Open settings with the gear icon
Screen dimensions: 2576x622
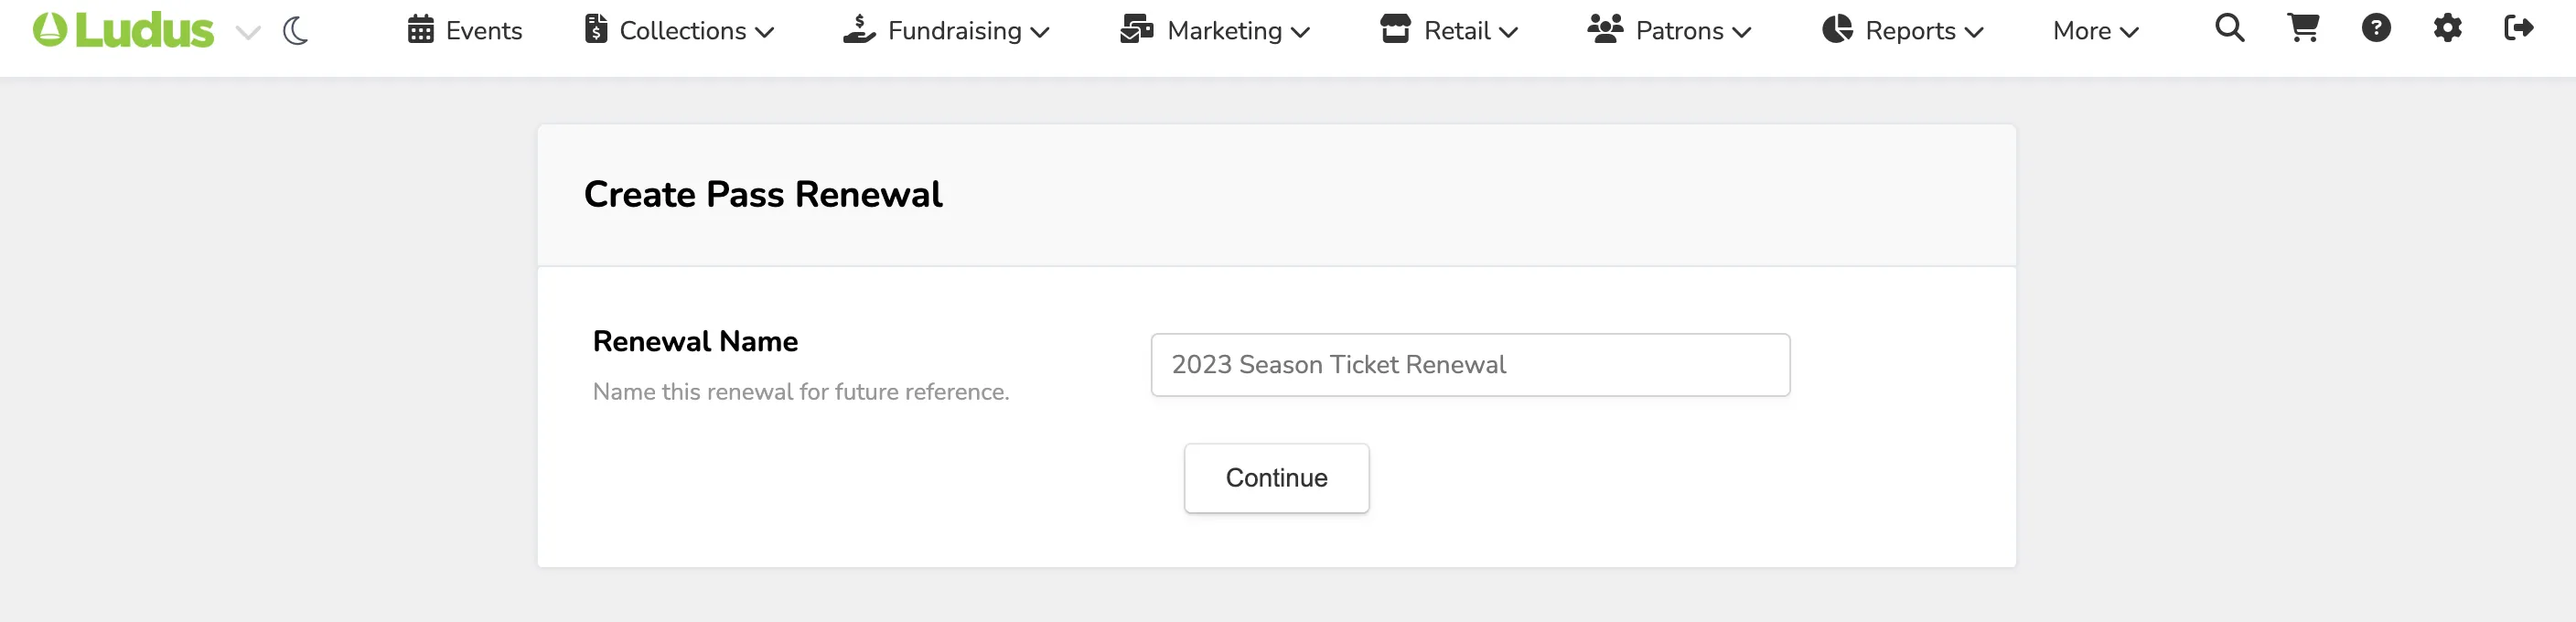point(2447,28)
